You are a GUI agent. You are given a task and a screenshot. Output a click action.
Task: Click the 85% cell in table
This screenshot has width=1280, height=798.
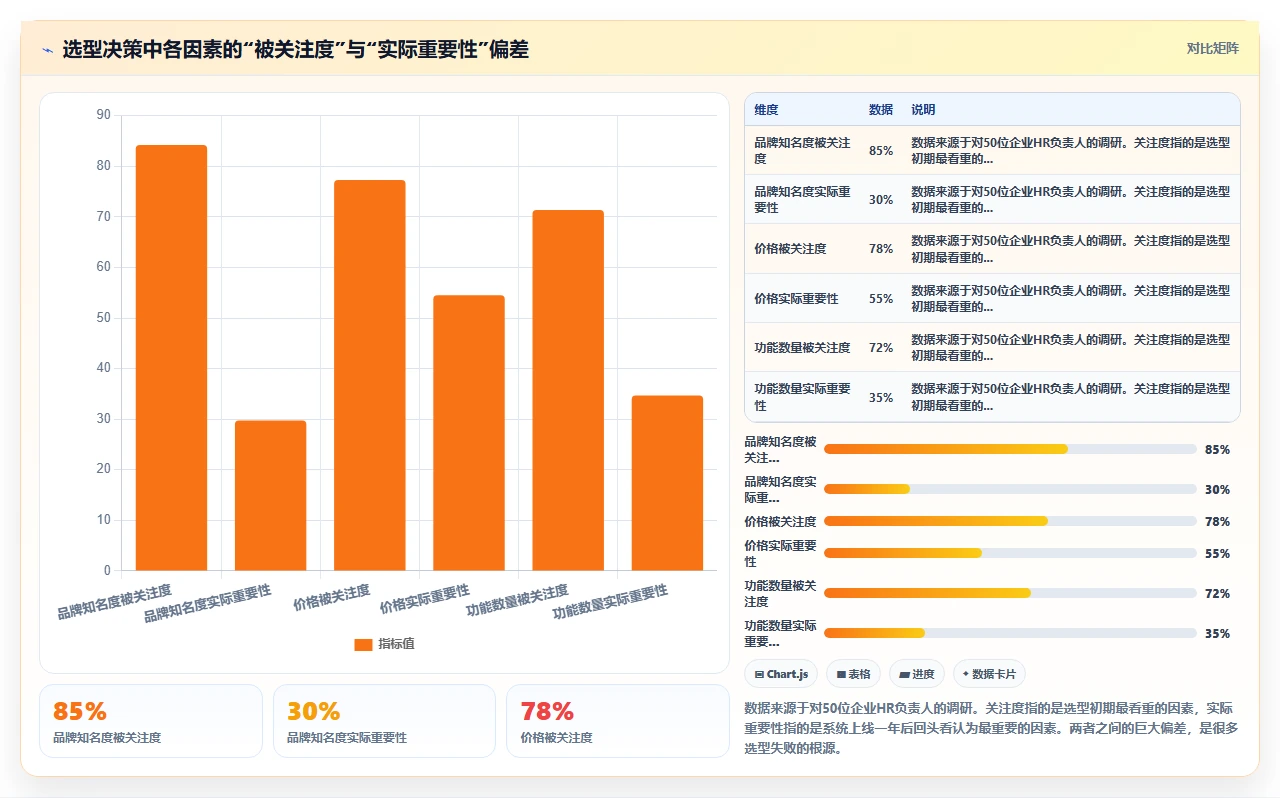point(881,151)
